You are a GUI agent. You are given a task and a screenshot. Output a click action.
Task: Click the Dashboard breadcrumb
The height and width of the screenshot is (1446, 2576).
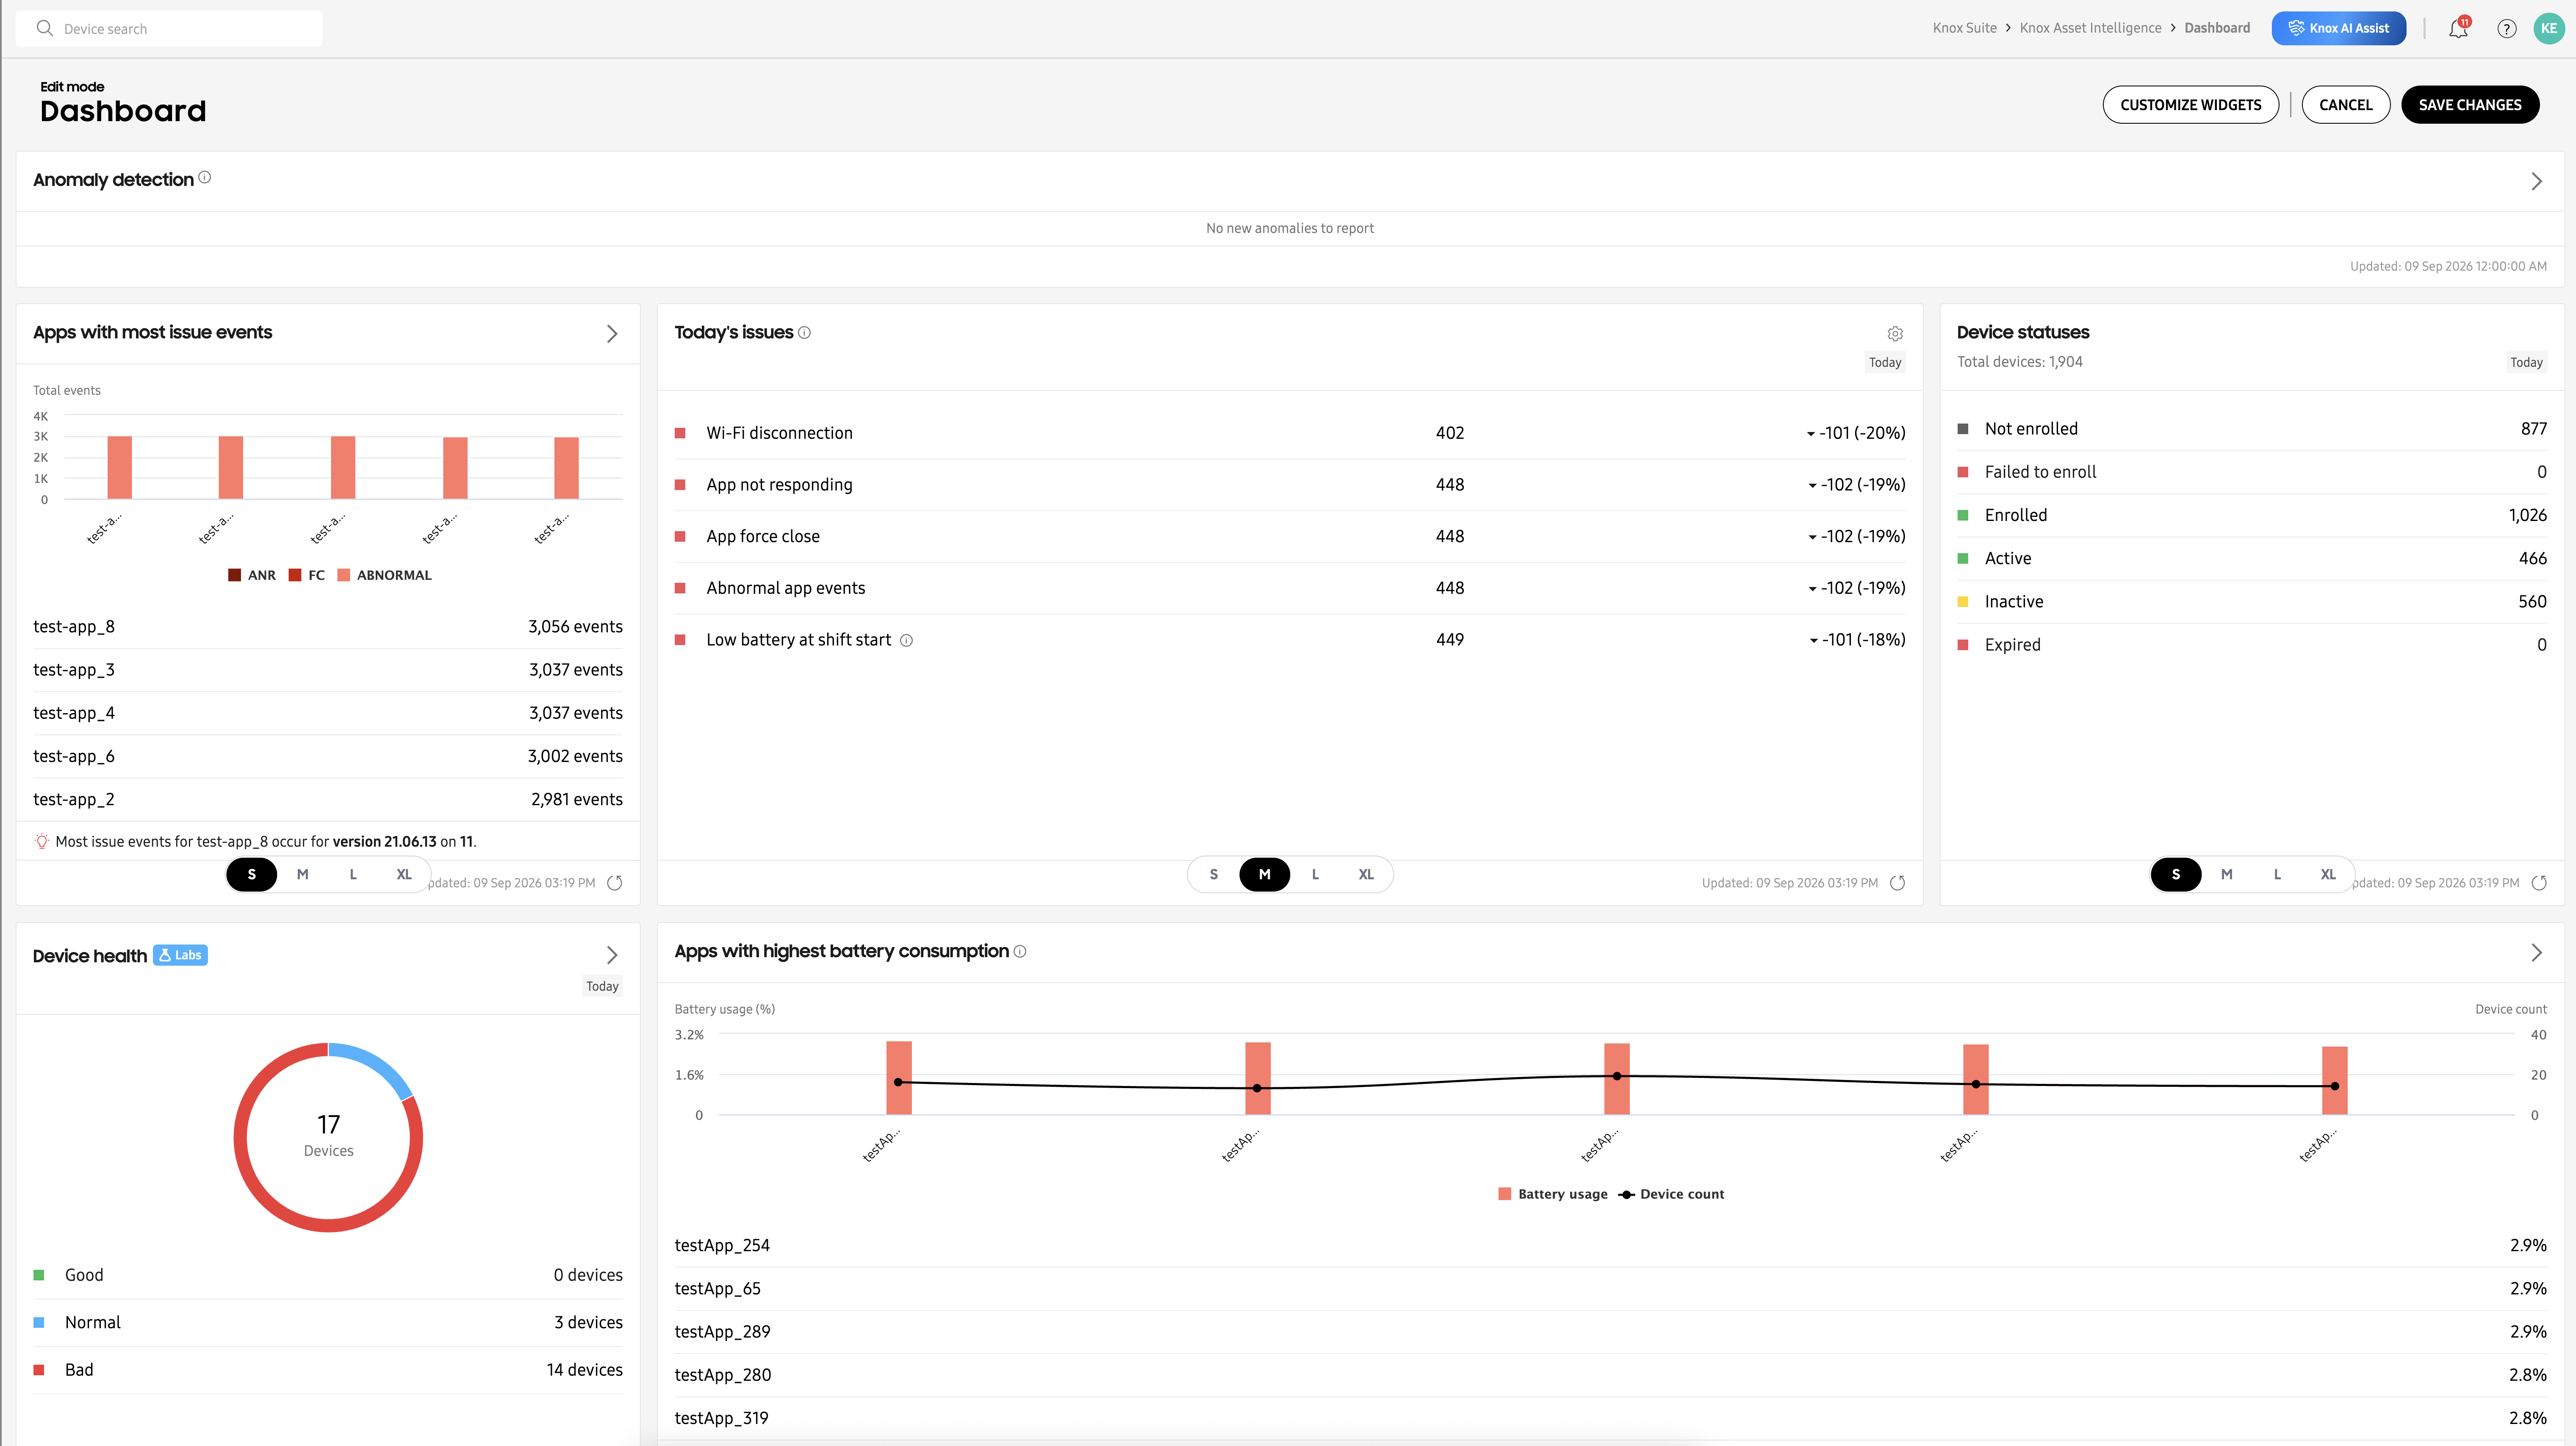click(x=2217, y=28)
